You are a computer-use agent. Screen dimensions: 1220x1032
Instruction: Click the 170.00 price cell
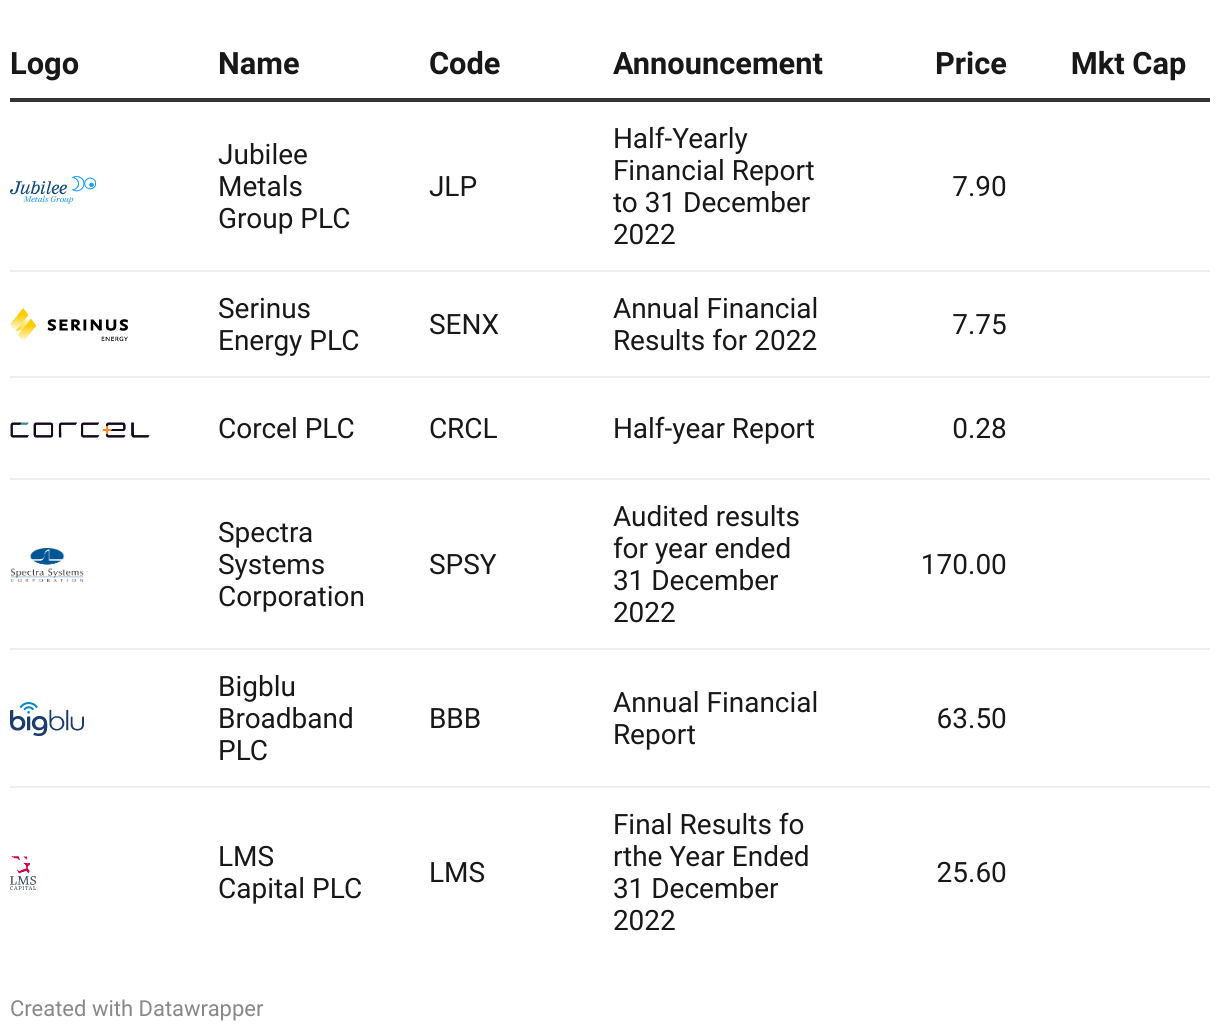963,565
